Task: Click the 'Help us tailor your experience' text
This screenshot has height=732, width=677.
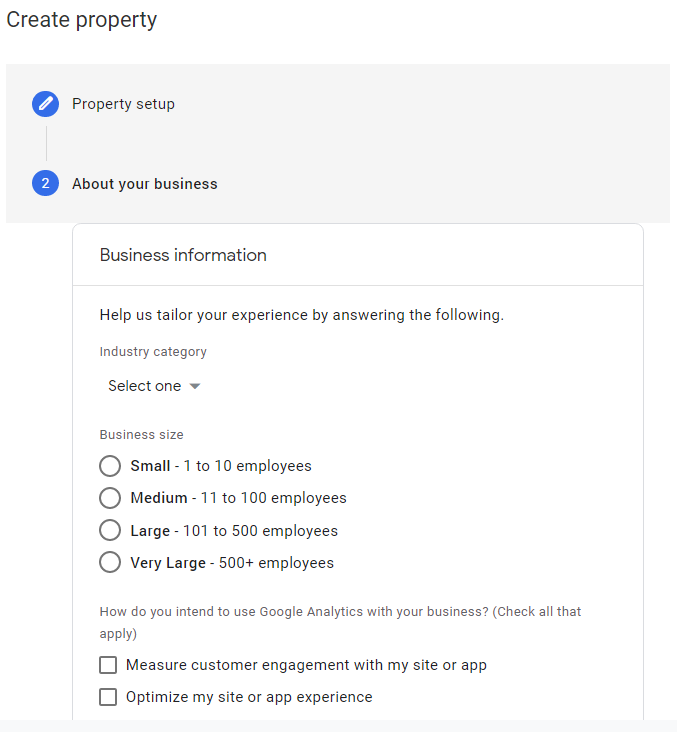Action: [x=301, y=315]
